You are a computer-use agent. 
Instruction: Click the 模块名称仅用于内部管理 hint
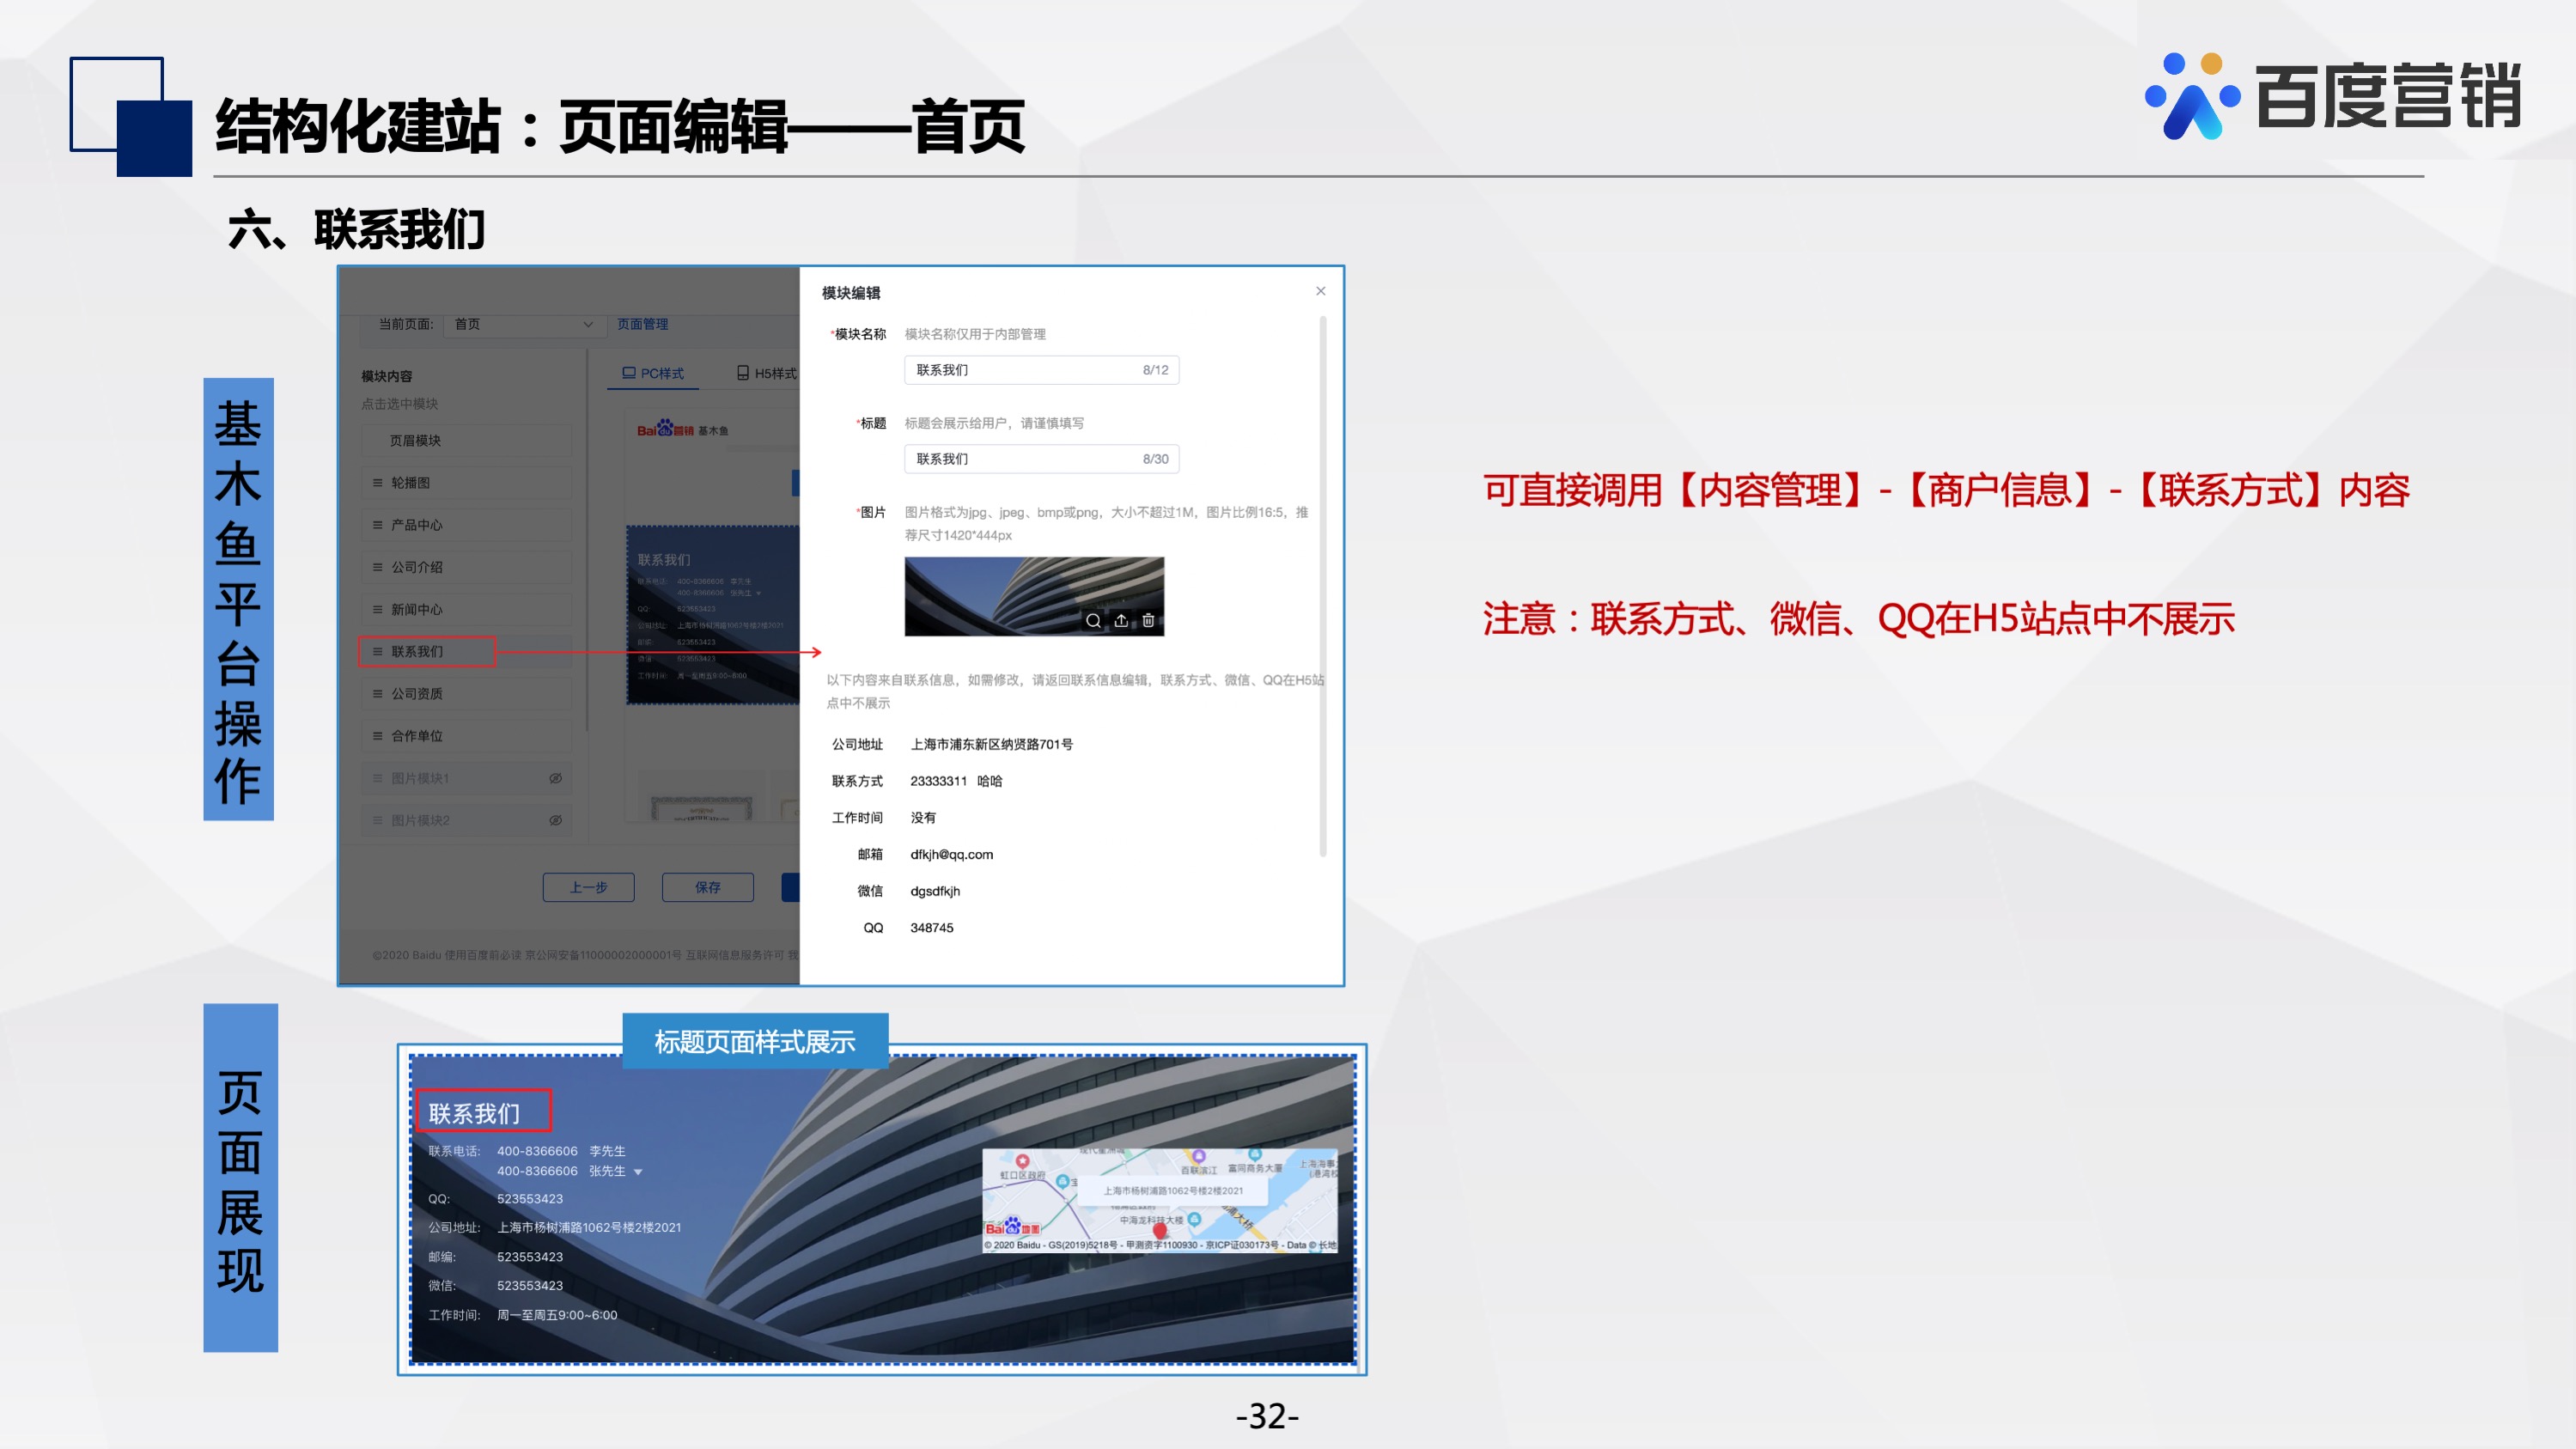[x=975, y=334]
